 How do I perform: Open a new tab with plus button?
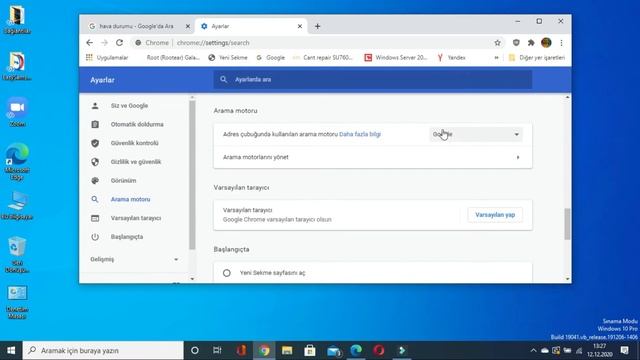click(317, 26)
